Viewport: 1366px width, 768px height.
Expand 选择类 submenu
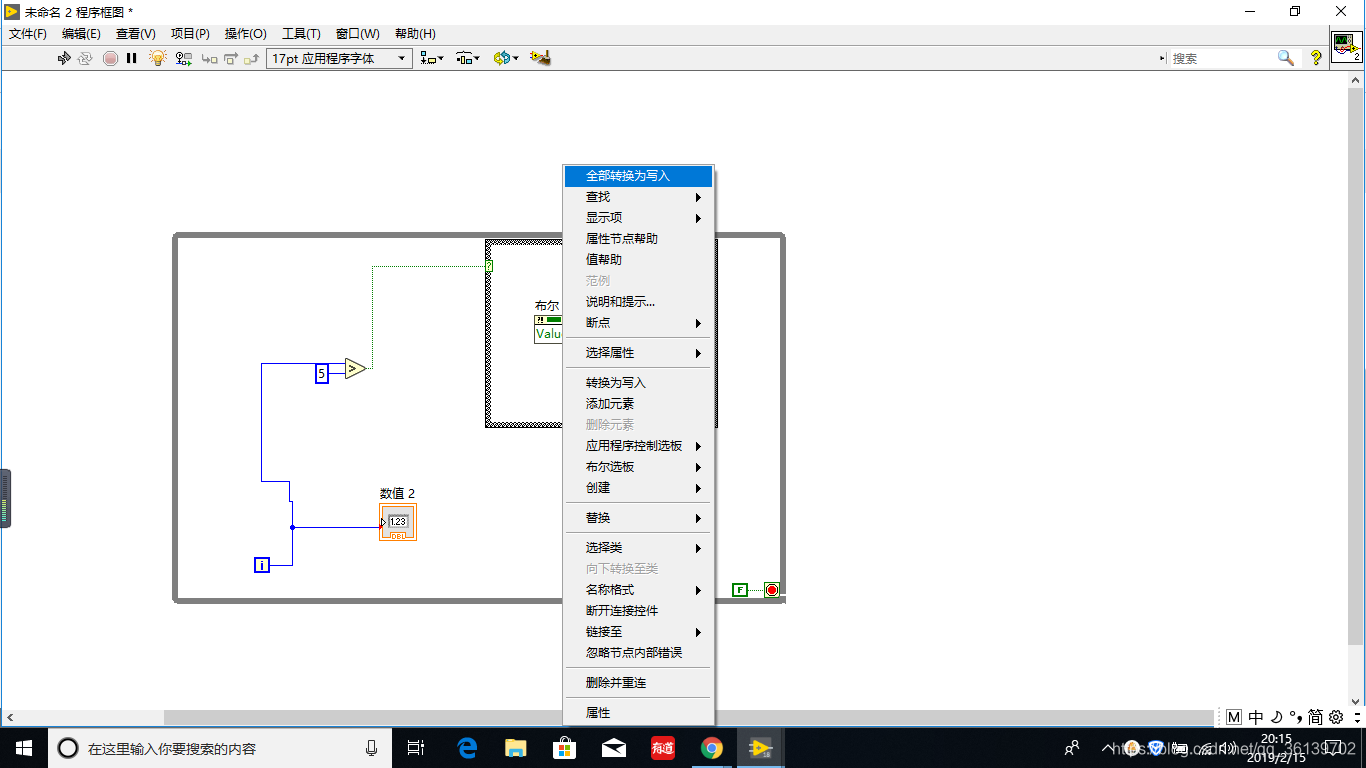pos(639,548)
